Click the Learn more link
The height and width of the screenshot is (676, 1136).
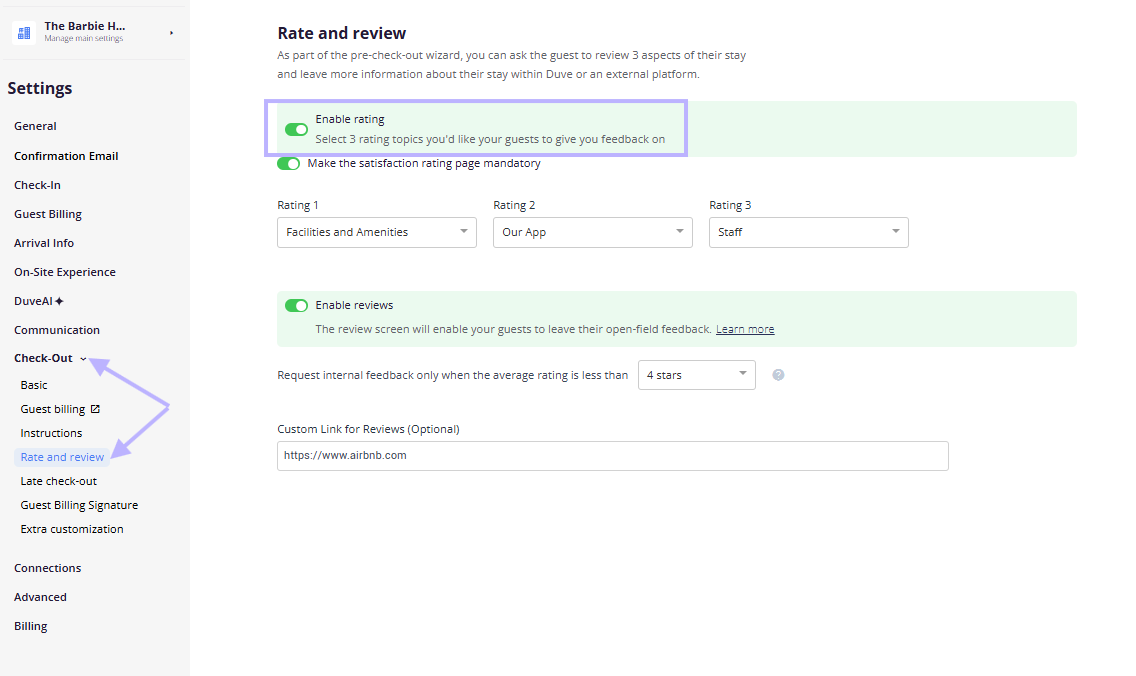coord(745,329)
